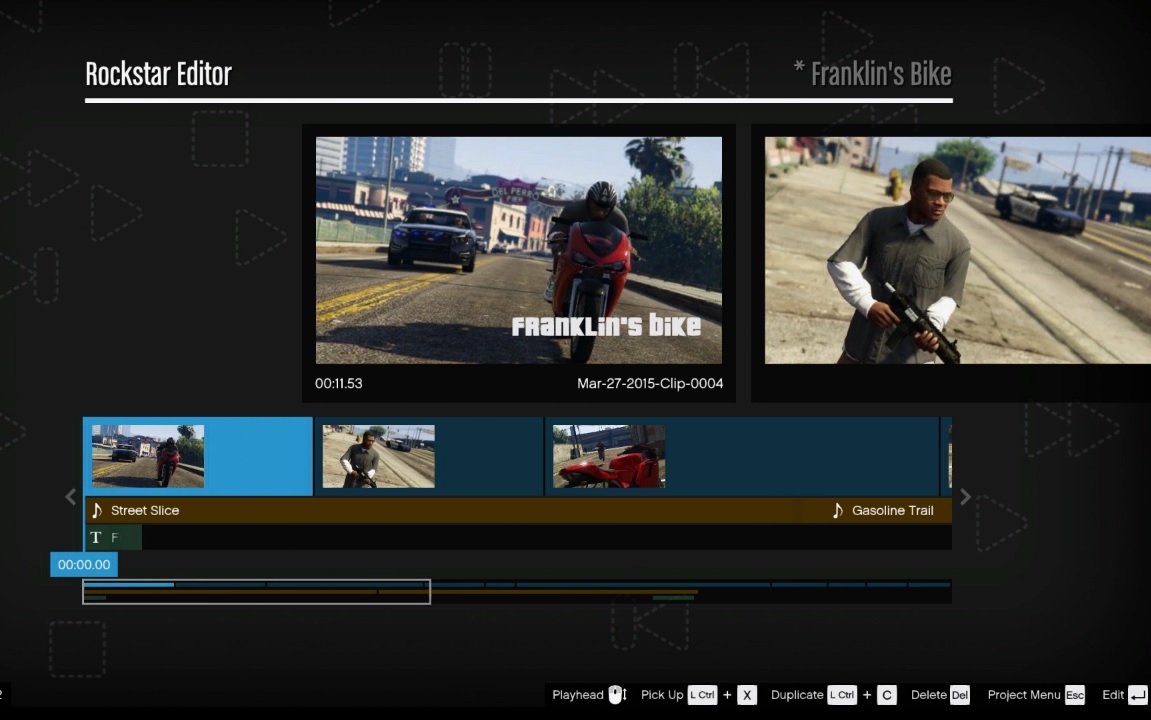Viewport: 1151px width, 720px height.
Task: Click the C key icon for Duplicate
Action: point(886,694)
